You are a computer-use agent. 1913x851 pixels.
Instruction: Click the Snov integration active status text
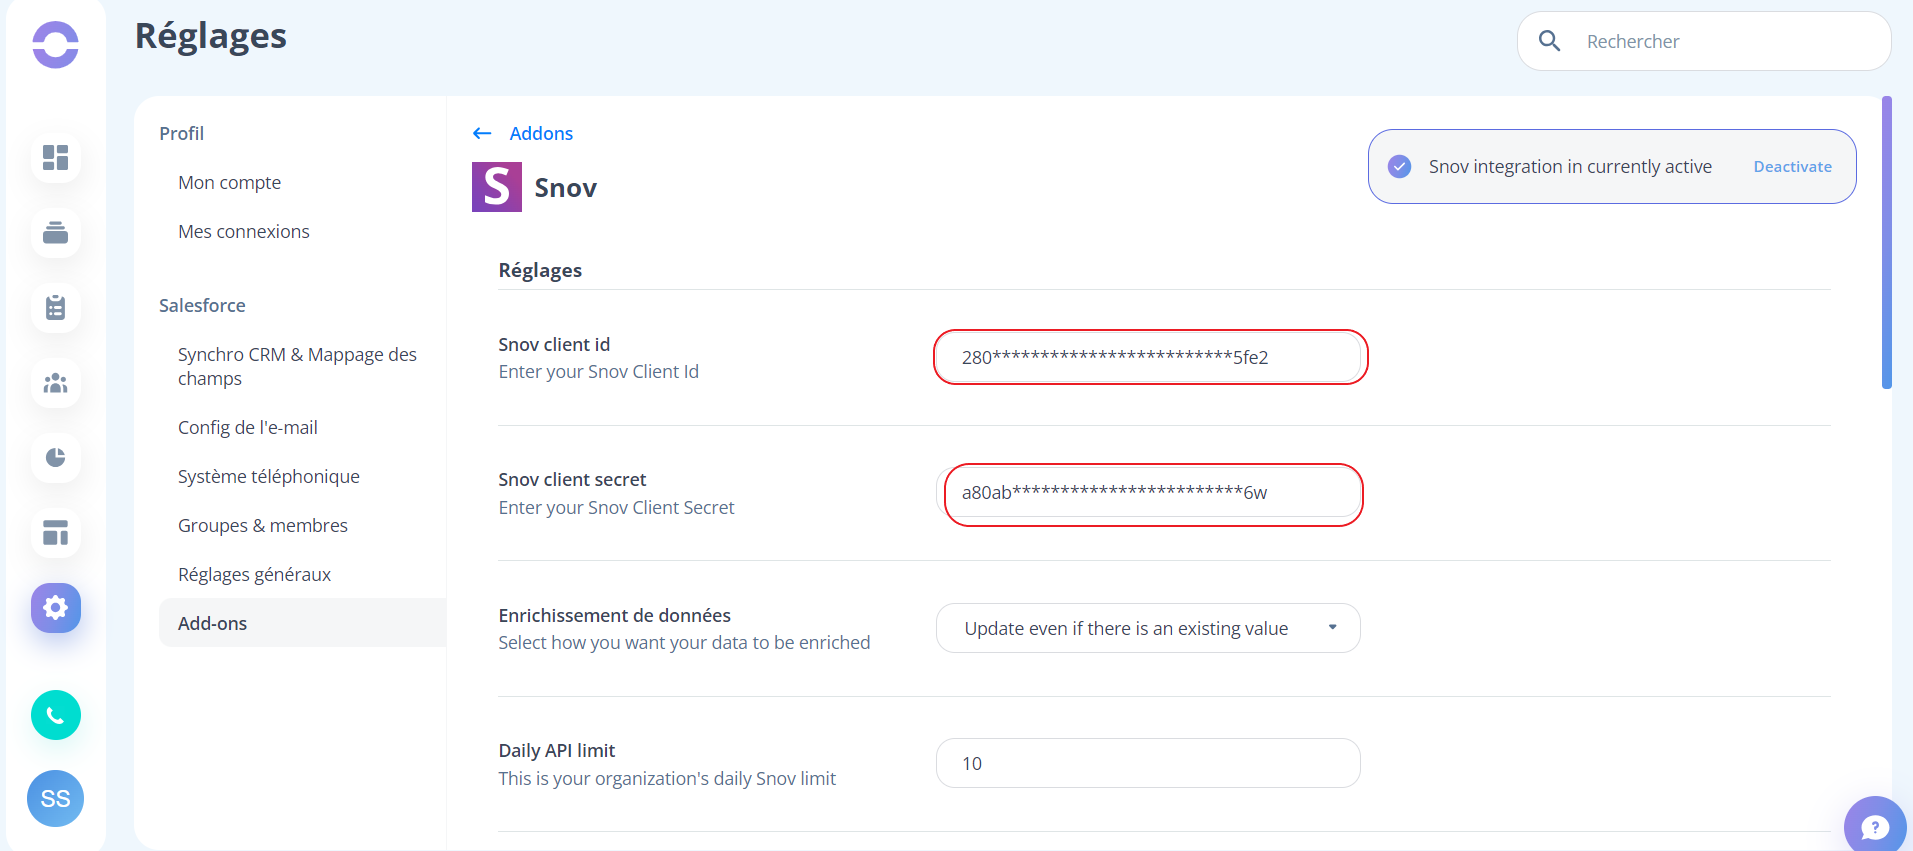pyautogui.click(x=1570, y=166)
